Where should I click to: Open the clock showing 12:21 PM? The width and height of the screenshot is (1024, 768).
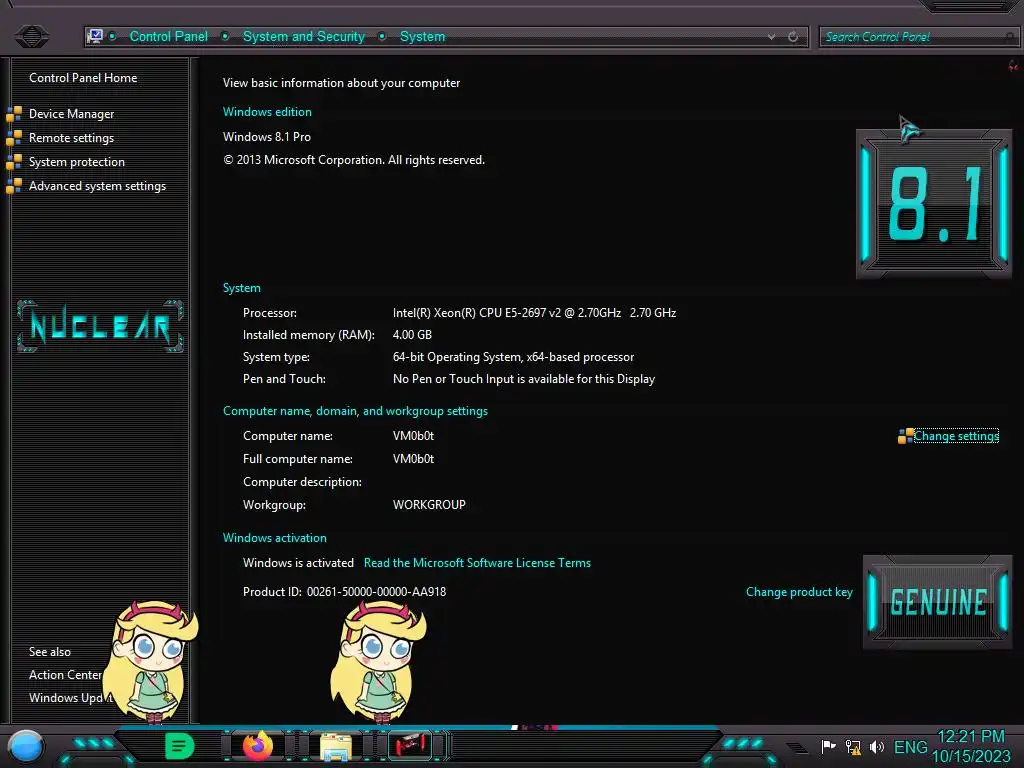[x=971, y=746]
